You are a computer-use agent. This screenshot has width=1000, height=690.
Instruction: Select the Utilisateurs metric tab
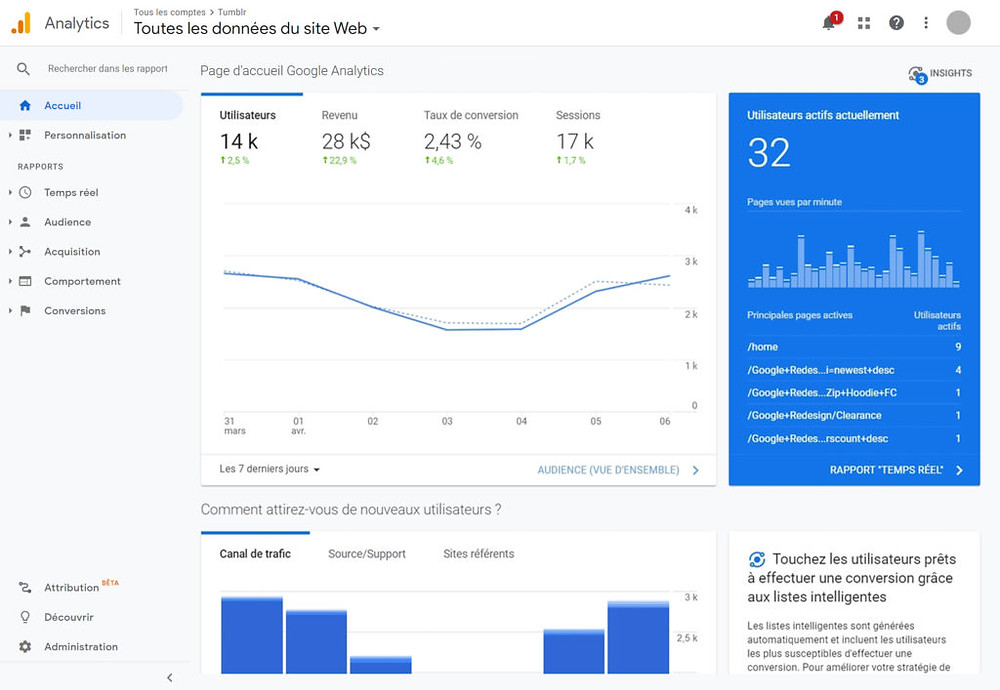[x=251, y=137]
